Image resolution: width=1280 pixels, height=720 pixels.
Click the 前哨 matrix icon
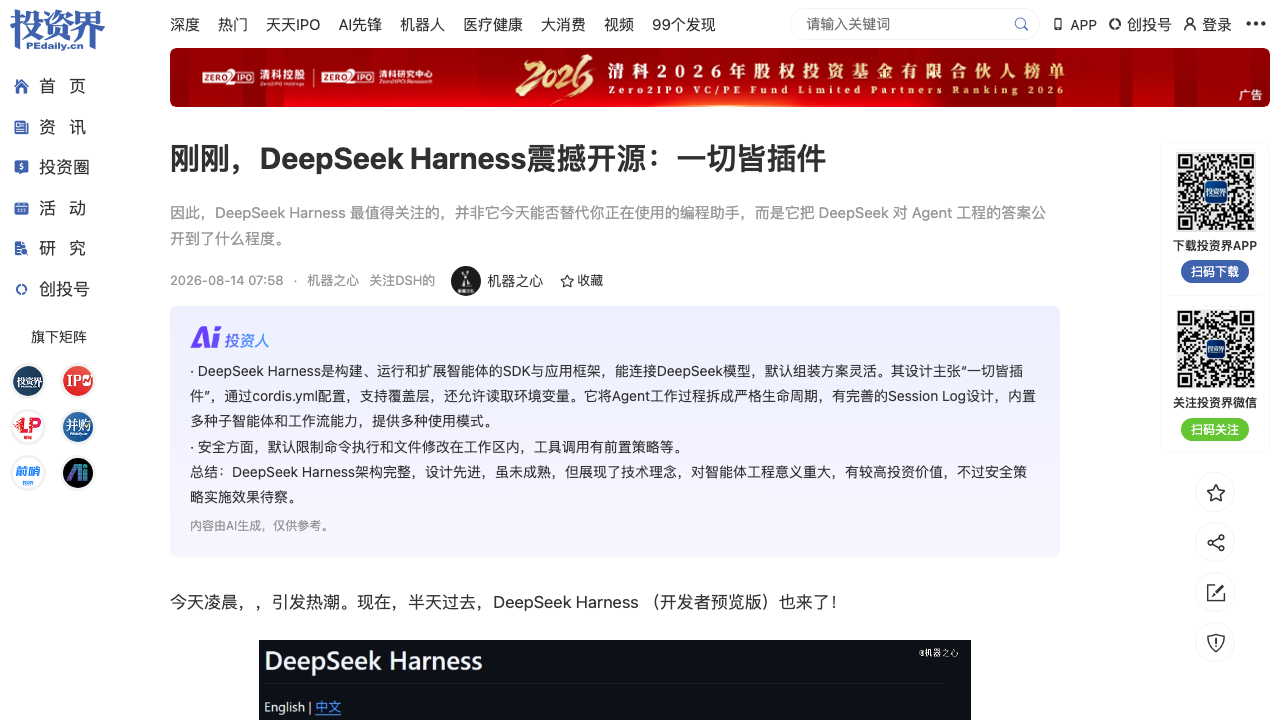(x=28, y=473)
